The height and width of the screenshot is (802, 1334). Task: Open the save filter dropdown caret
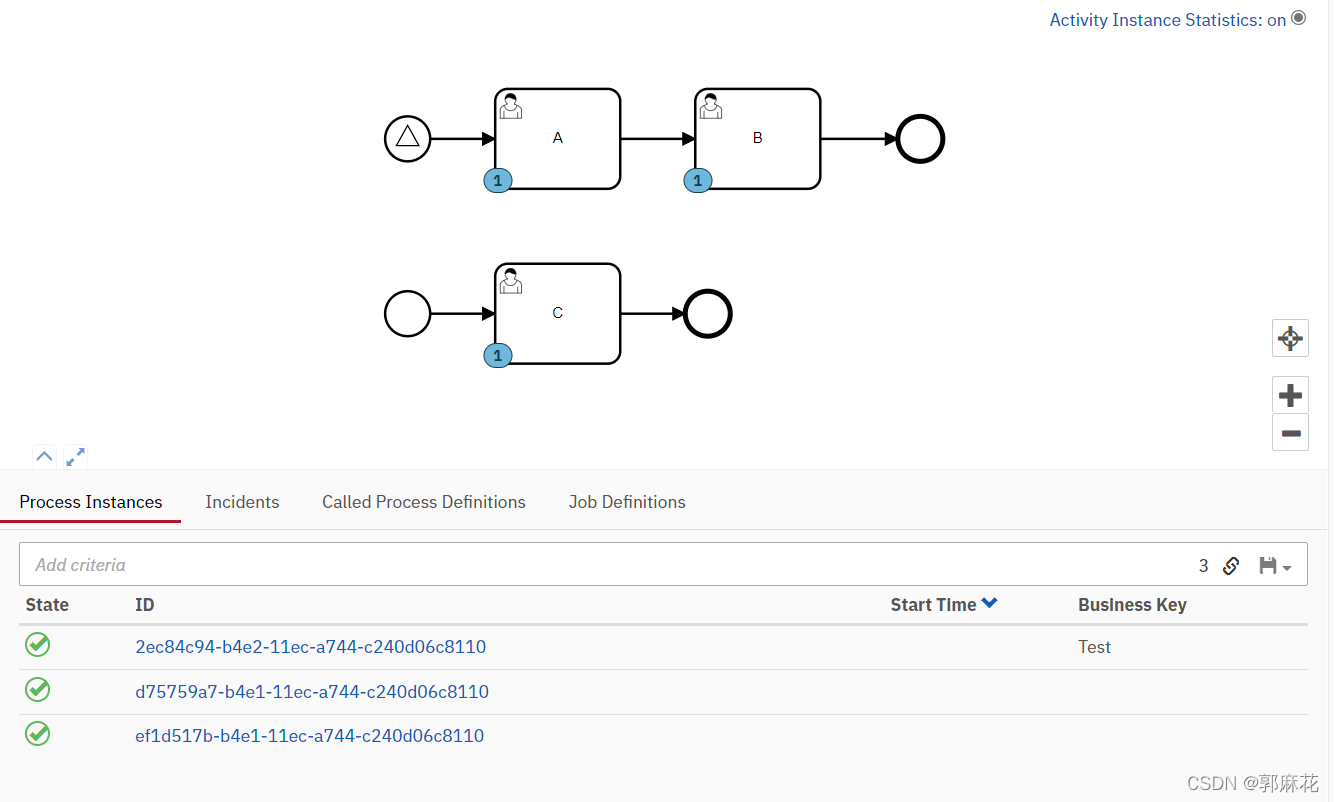pos(1286,566)
